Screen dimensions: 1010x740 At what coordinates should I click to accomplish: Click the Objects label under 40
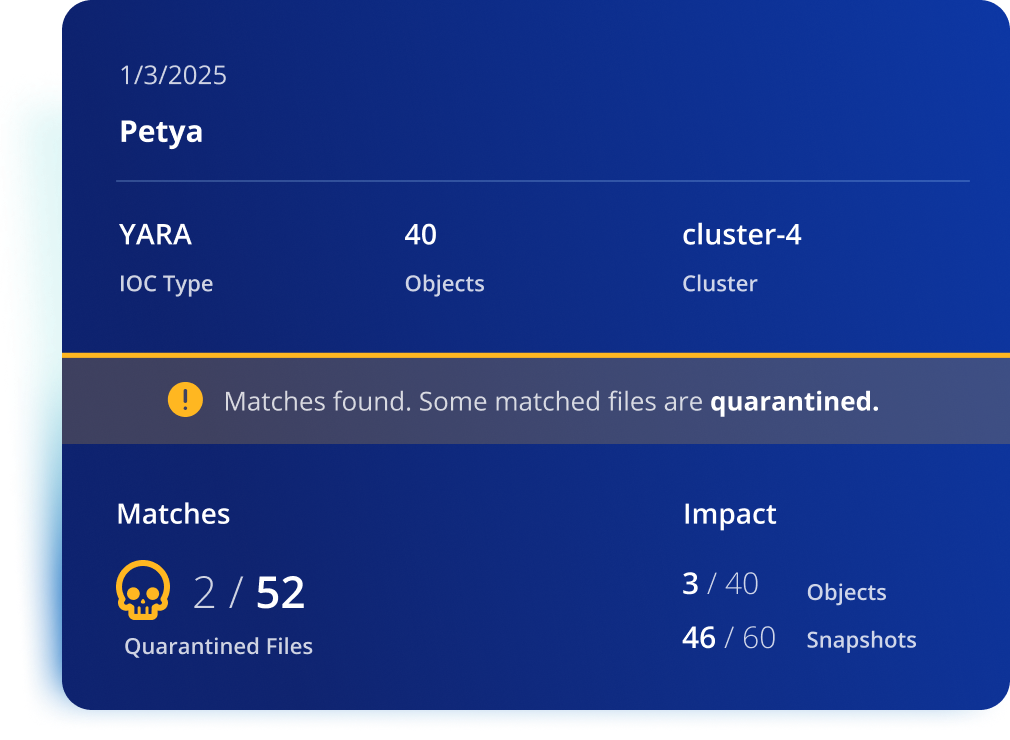pyautogui.click(x=444, y=283)
